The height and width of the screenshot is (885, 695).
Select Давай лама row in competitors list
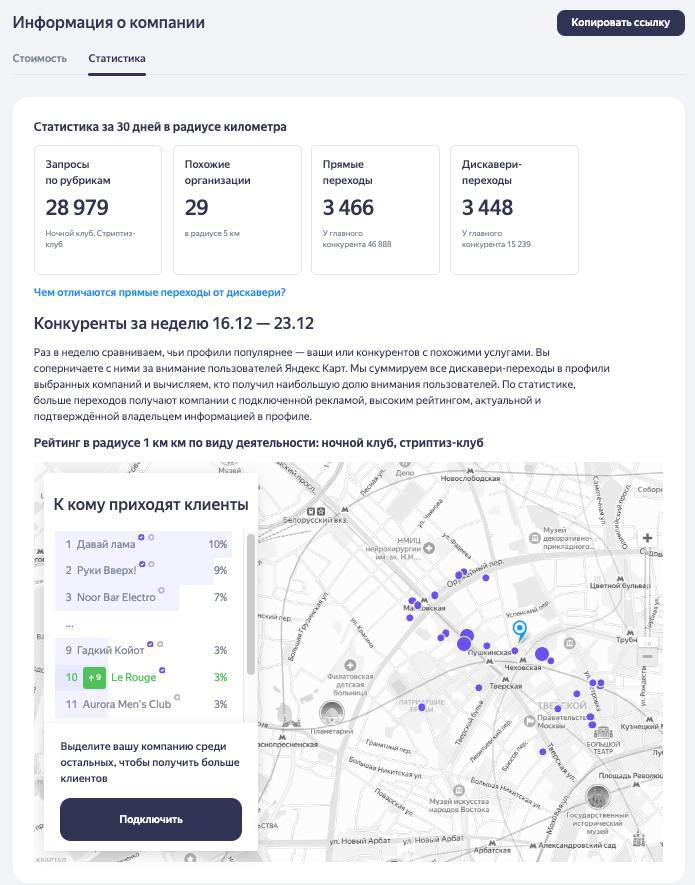pos(143,544)
